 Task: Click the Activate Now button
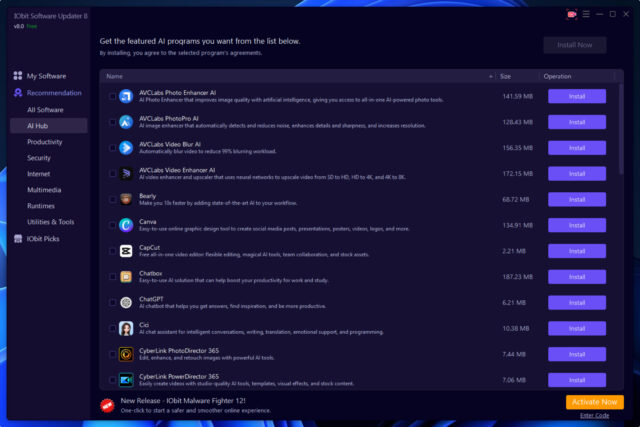pos(595,402)
